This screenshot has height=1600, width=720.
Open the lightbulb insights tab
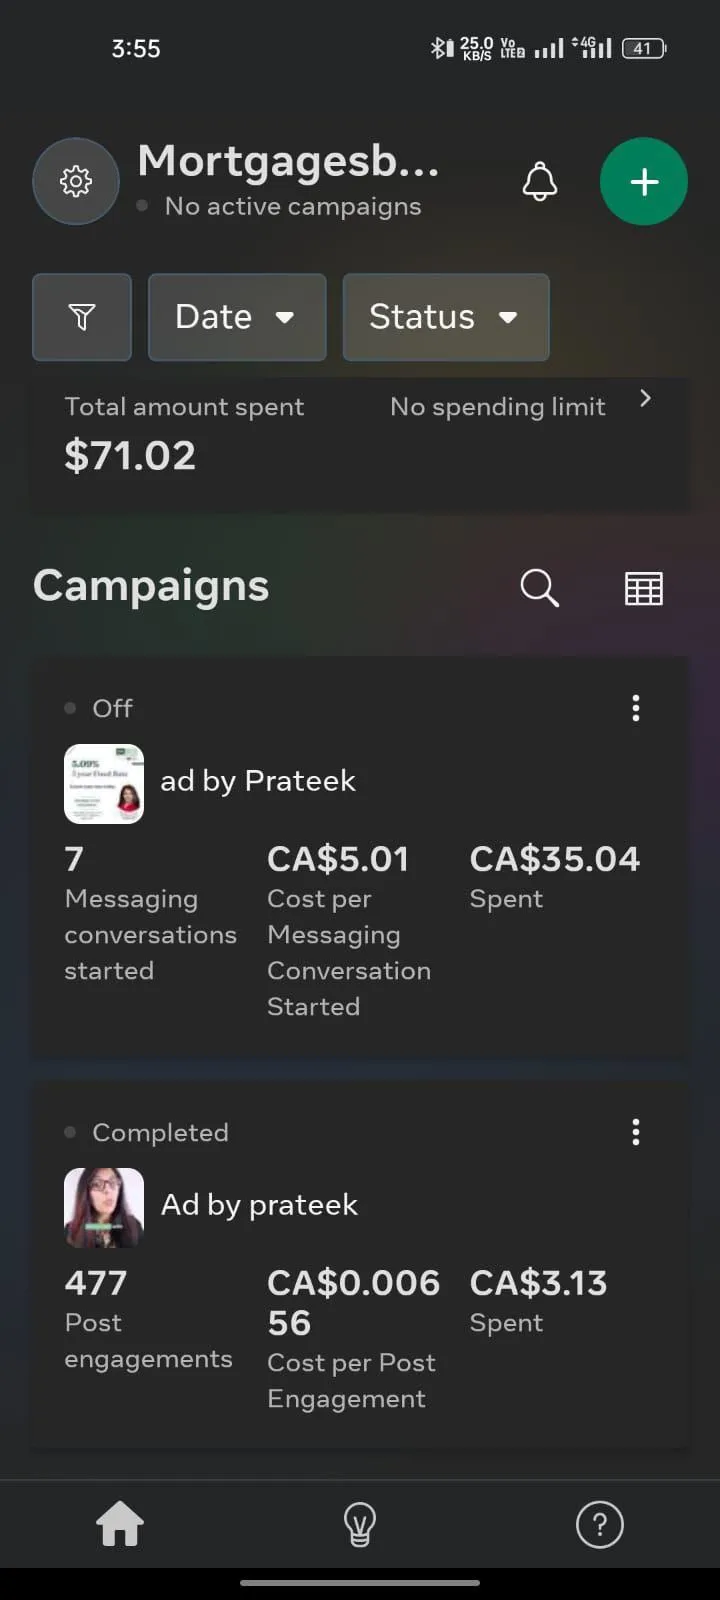360,1525
